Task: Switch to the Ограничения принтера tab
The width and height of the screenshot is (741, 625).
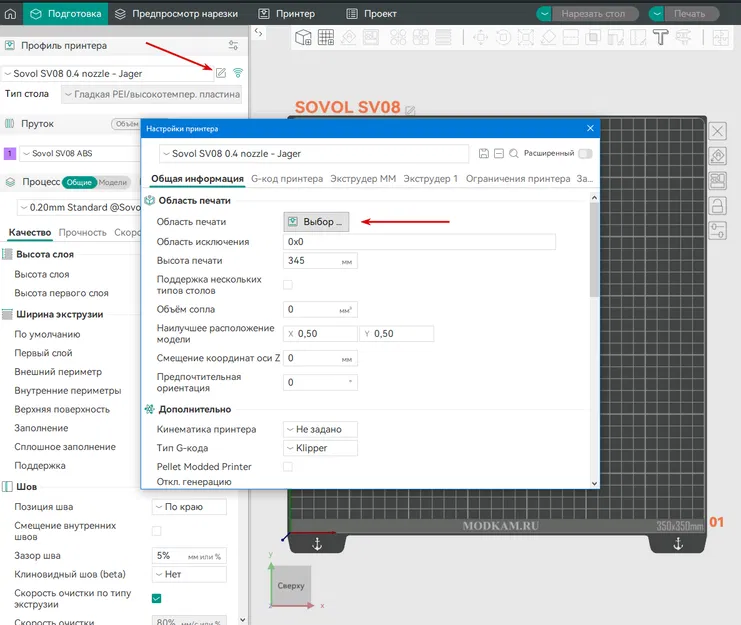Action: point(518,179)
